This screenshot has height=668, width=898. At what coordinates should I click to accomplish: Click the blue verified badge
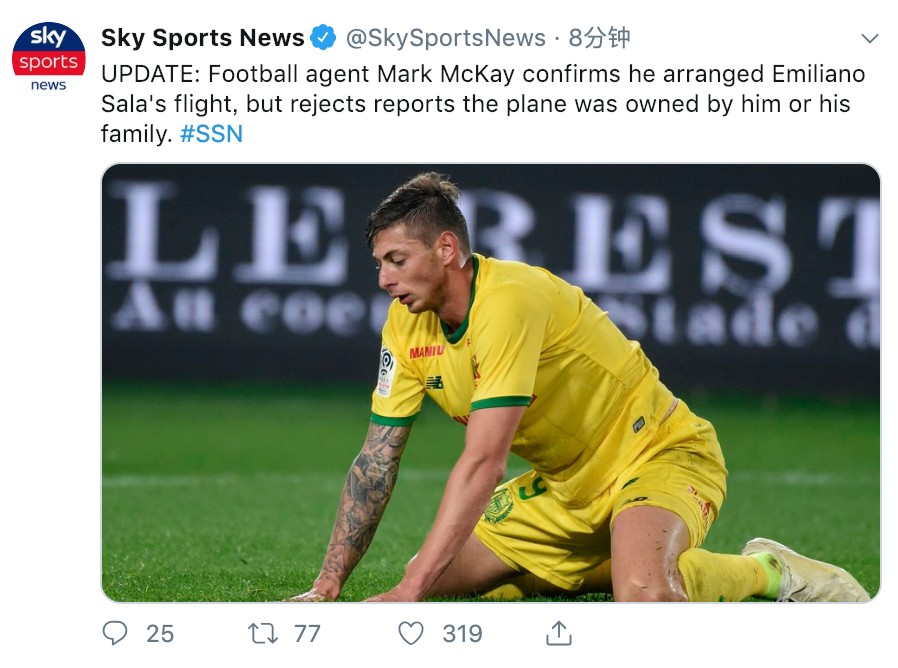[x=323, y=38]
